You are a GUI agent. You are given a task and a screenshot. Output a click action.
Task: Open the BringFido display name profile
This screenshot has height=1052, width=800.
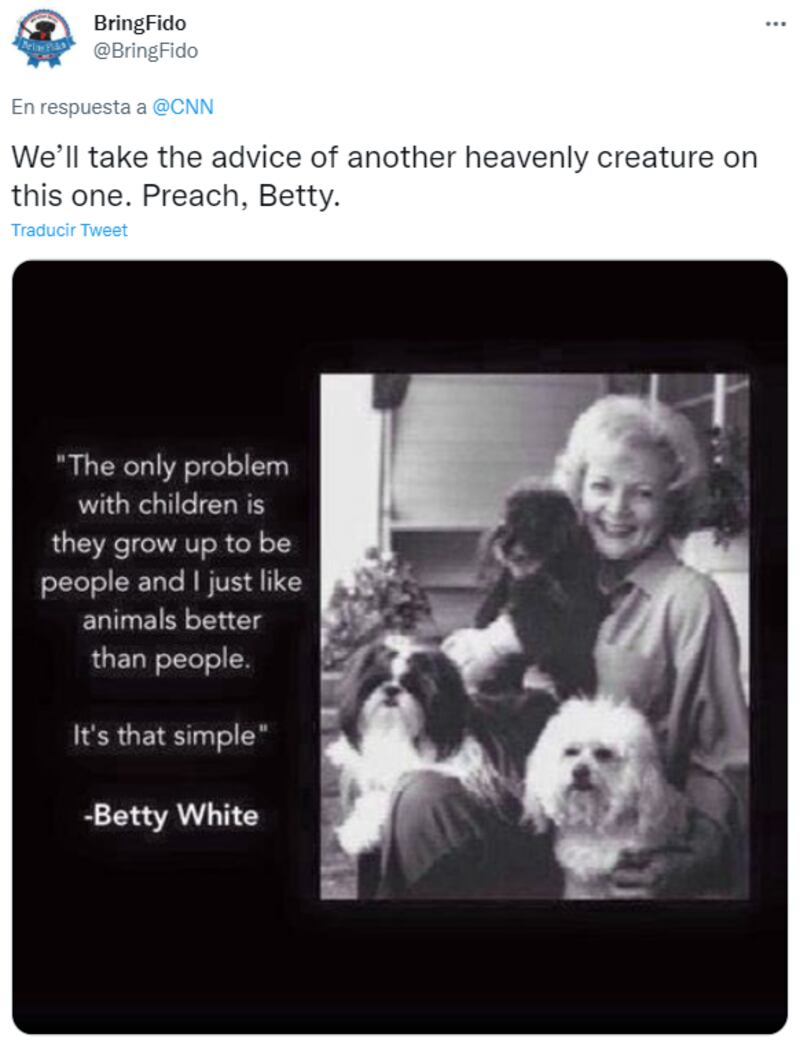140,23
